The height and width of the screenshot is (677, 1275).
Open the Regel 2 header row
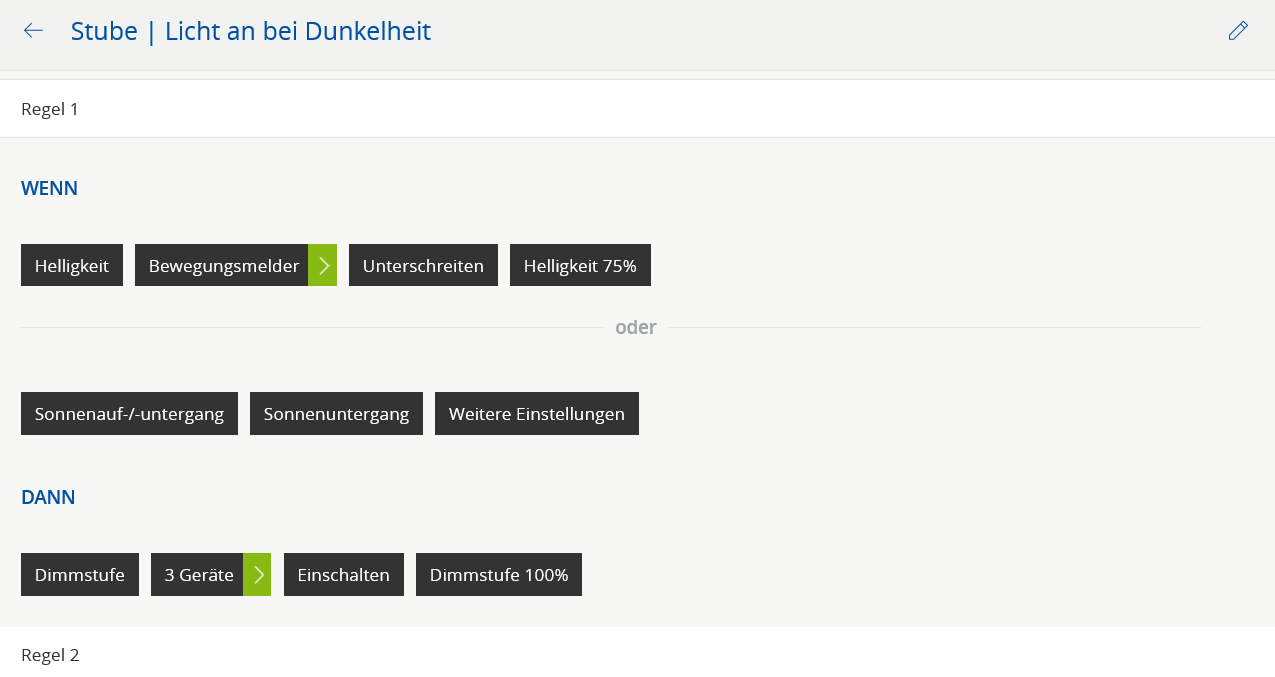coord(637,655)
